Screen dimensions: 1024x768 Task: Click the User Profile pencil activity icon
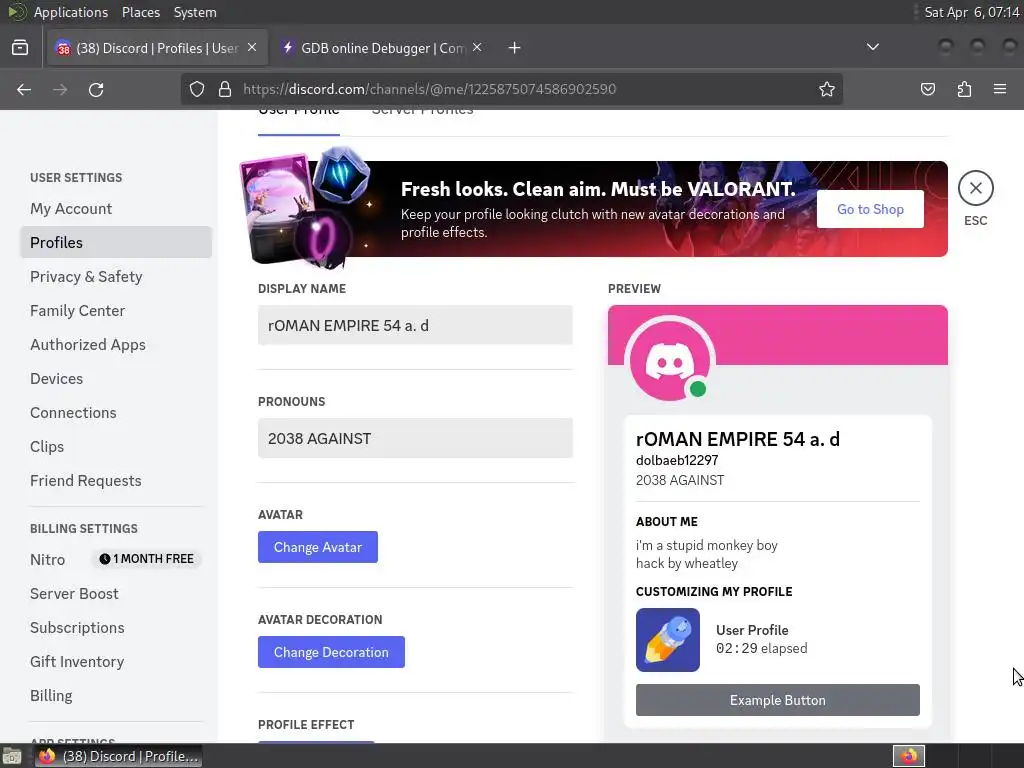667,640
